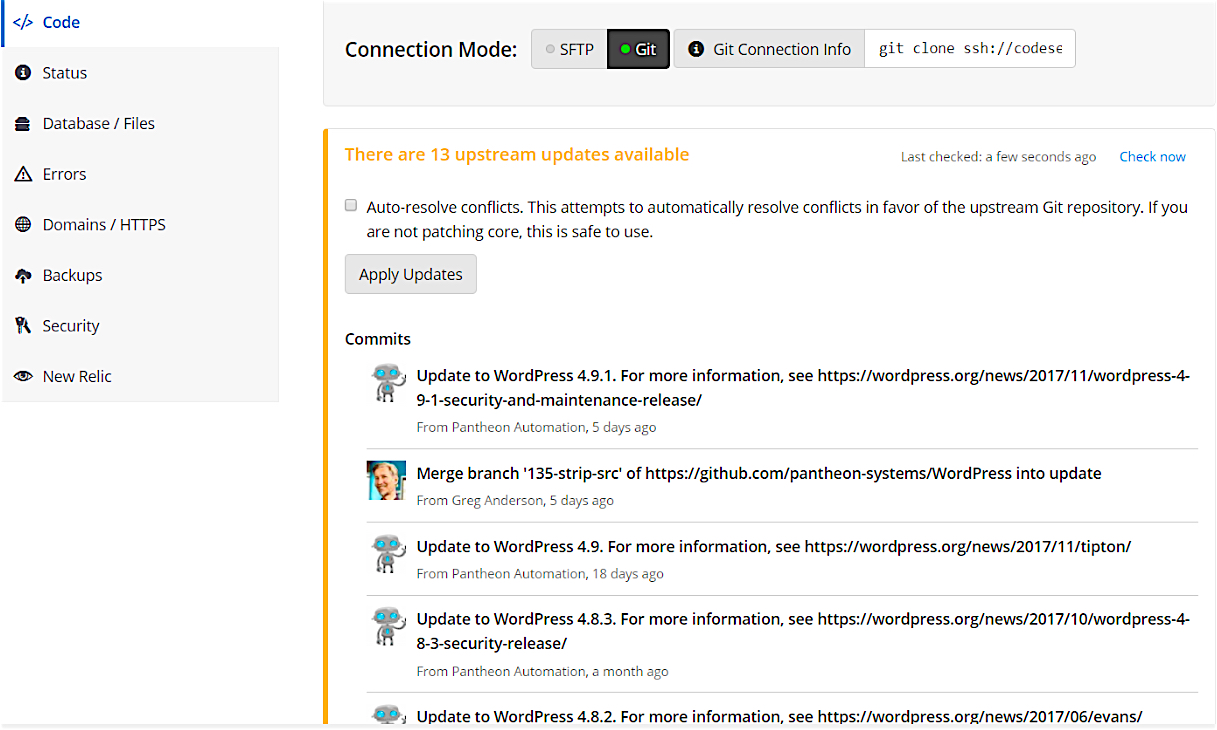The image size is (1217, 730).
Task: Click the Security keys icon
Action: pos(23,326)
